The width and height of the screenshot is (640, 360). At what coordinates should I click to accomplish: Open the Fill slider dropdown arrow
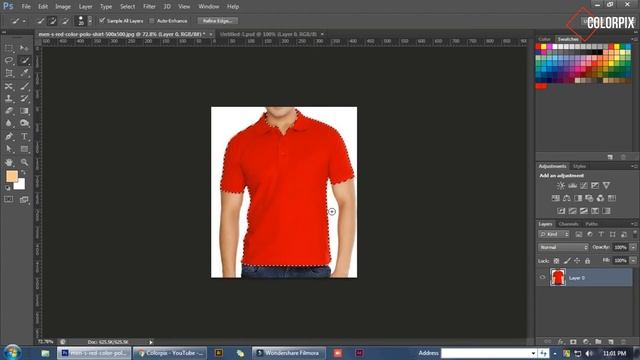coord(633,260)
